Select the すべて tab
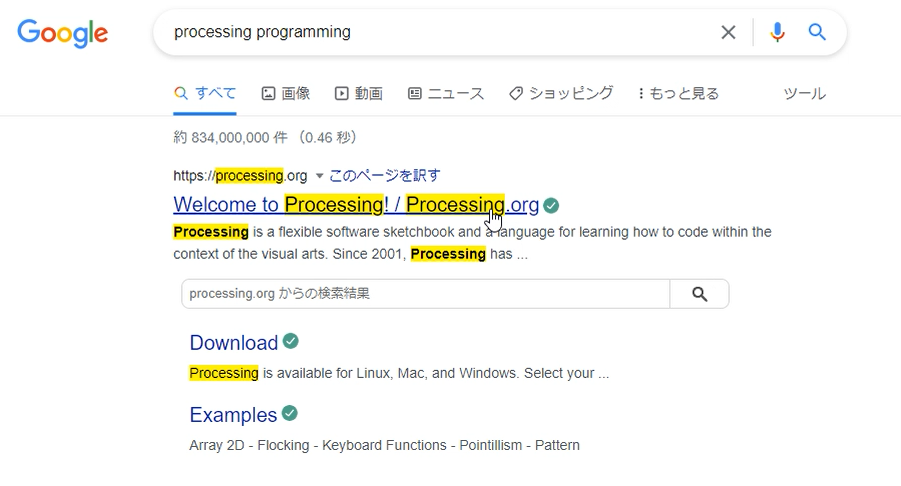Image resolution: width=901 pixels, height=486 pixels. (x=205, y=93)
